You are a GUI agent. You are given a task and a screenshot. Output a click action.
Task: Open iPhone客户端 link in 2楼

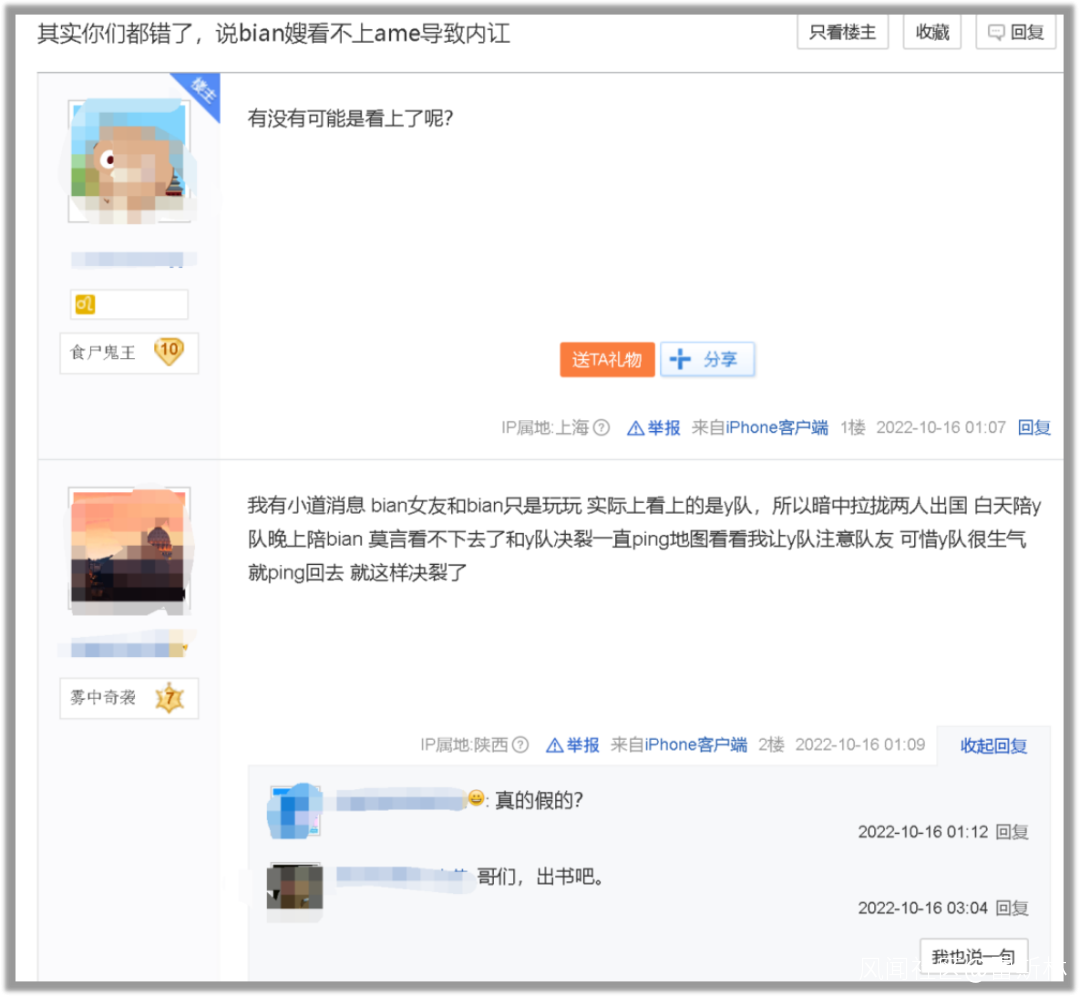tap(696, 745)
